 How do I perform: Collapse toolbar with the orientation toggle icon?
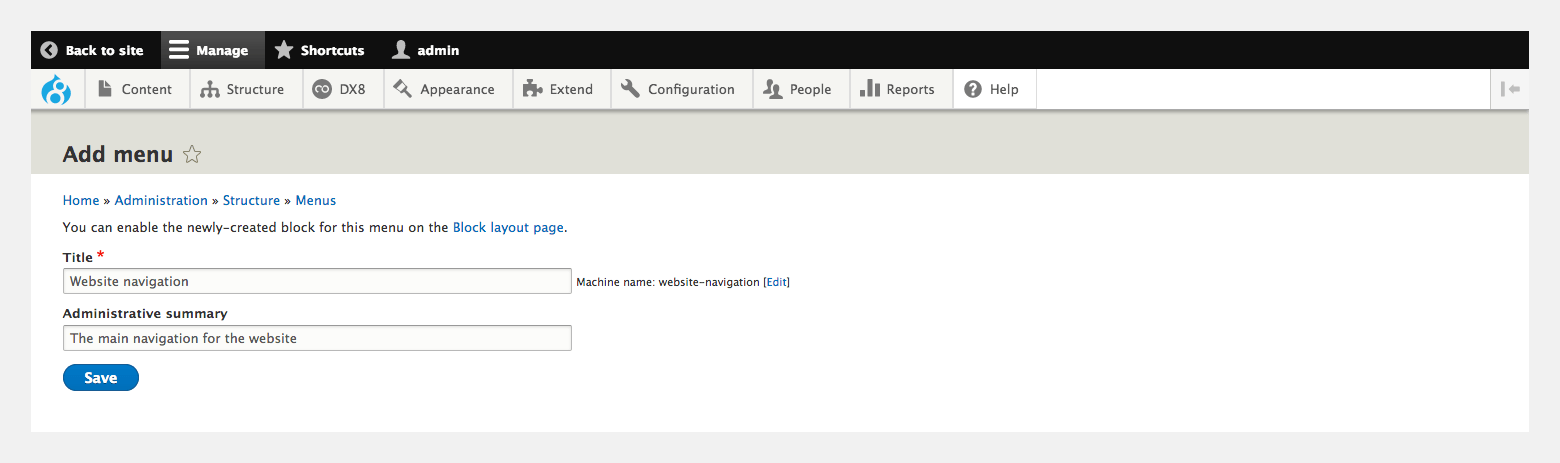[1510, 89]
